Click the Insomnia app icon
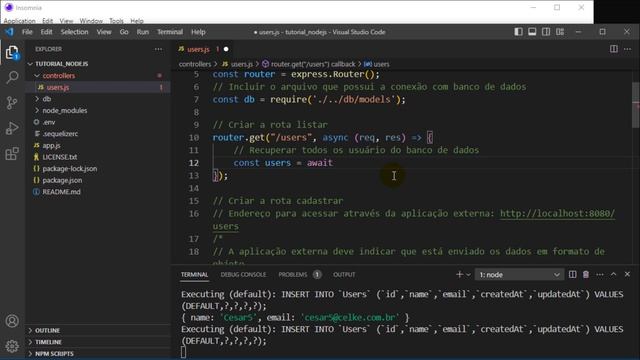The height and width of the screenshot is (360, 640). (x=9, y=7)
